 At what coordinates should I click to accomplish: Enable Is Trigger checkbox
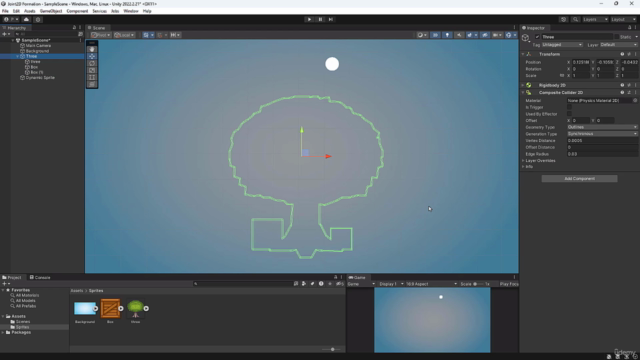click(x=569, y=107)
